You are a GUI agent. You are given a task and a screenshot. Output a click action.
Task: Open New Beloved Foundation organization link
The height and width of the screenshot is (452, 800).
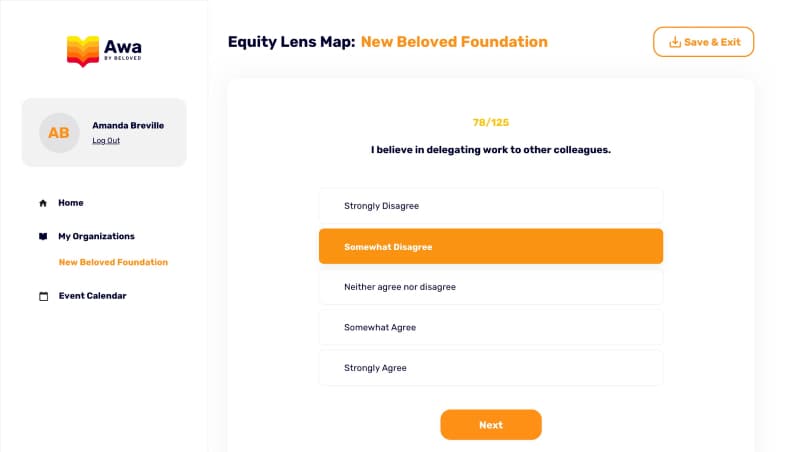click(x=113, y=262)
